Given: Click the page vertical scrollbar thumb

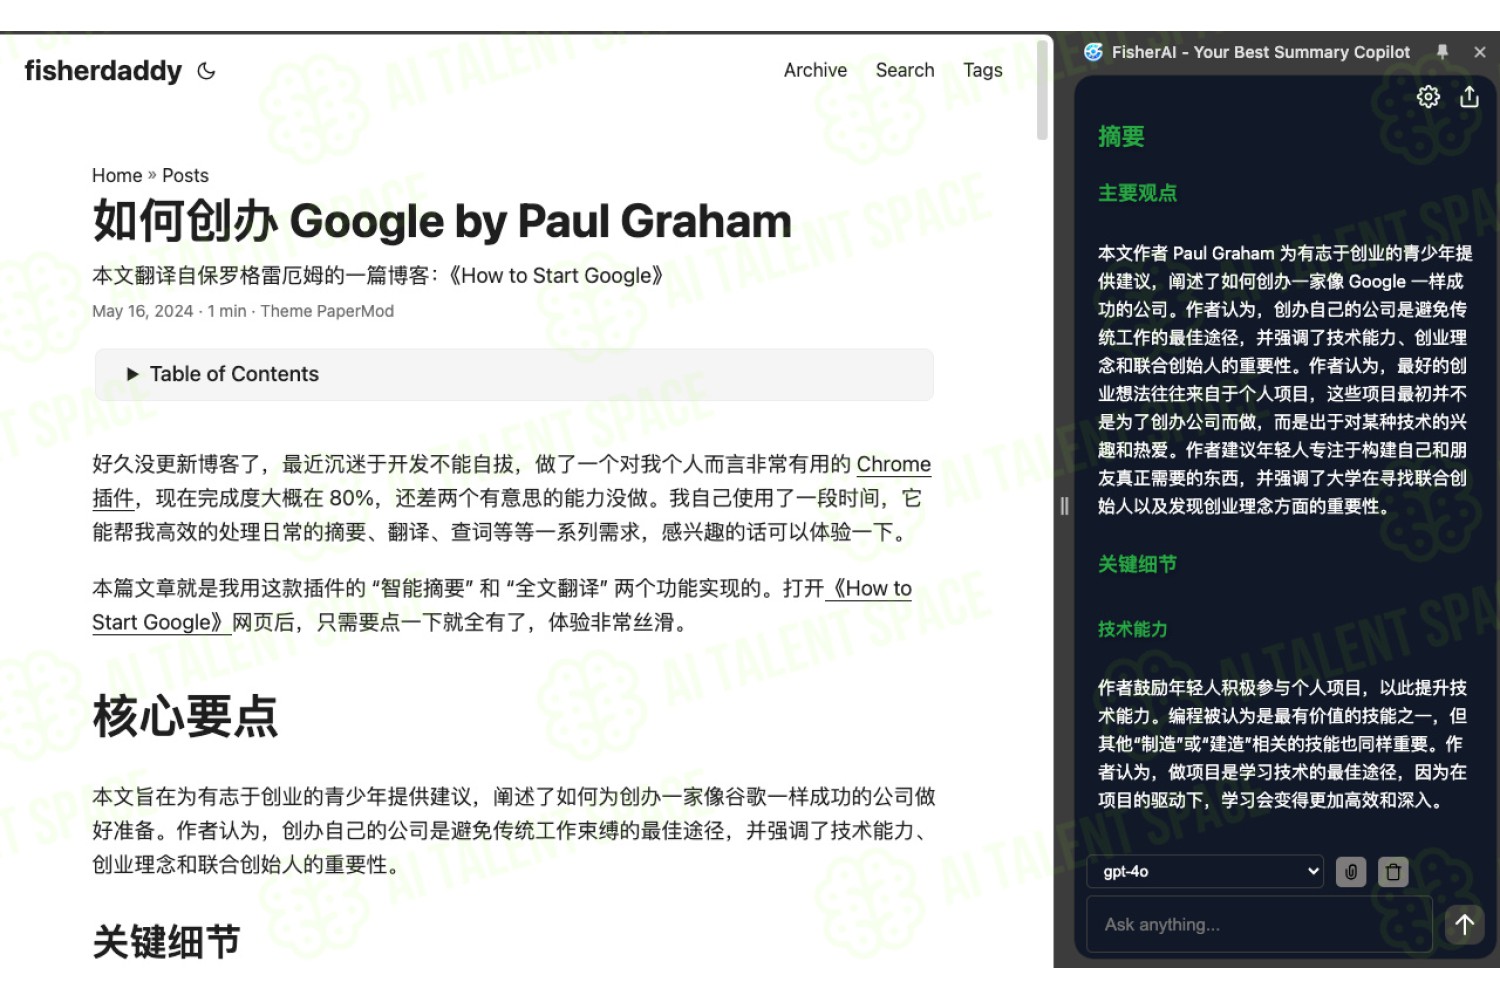Looking at the screenshot, I should tap(1042, 90).
